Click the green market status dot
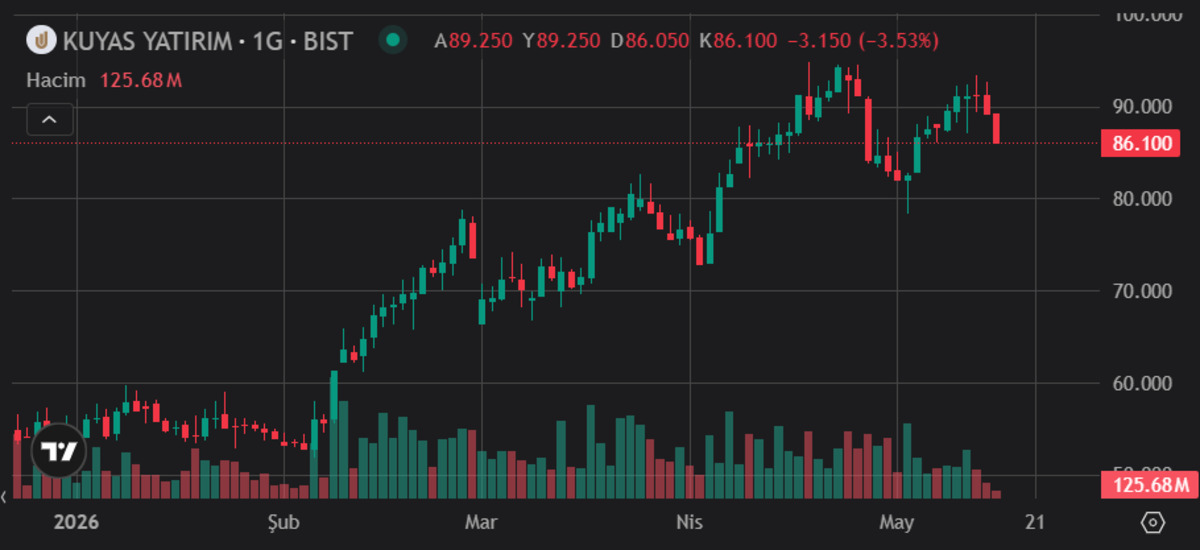Image resolution: width=1200 pixels, height=550 pixels. (393, 41)
